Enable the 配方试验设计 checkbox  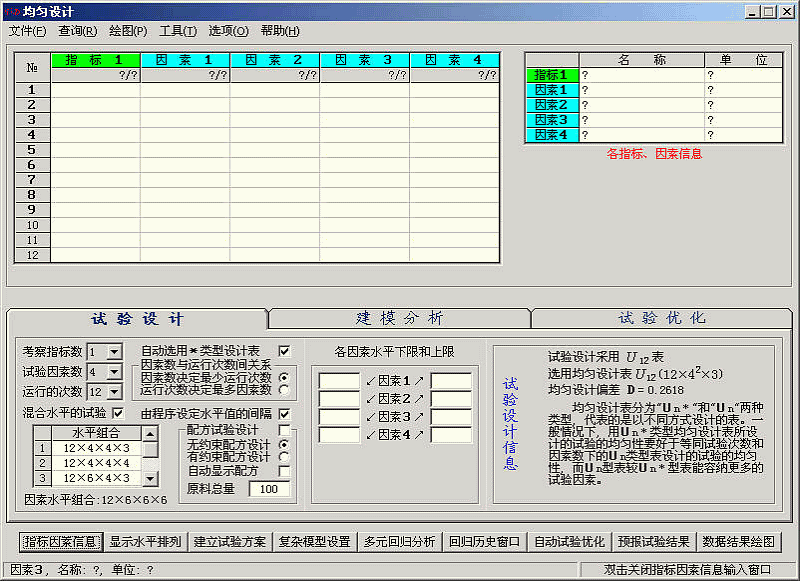284,430
